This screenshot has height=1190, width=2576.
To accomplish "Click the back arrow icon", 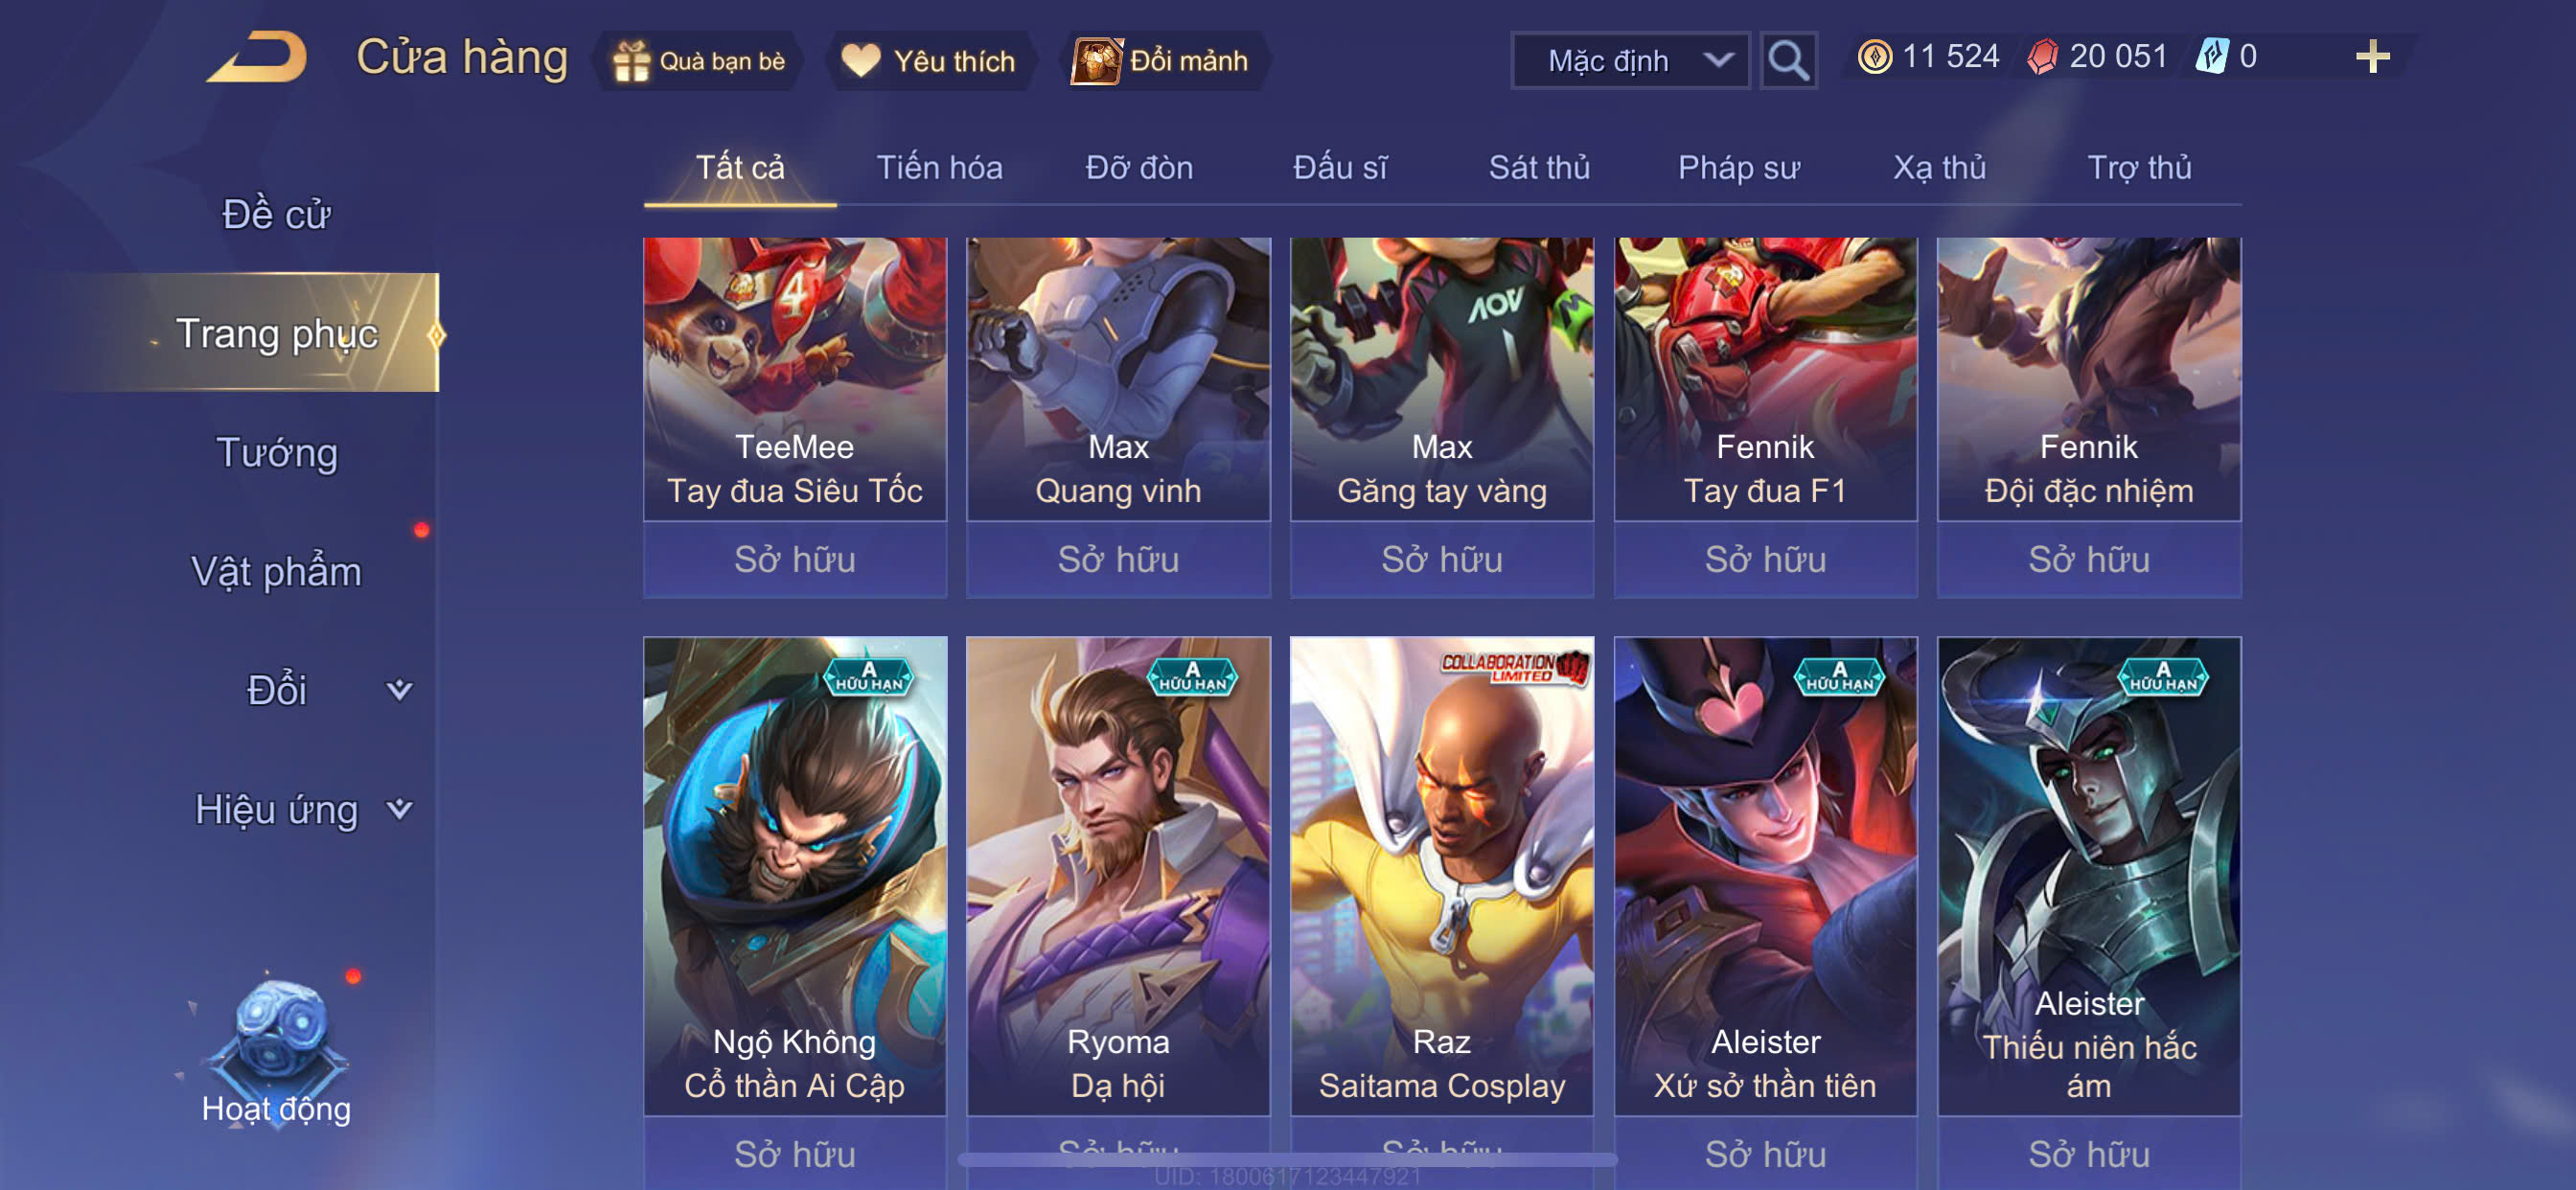I will (258, 57).
